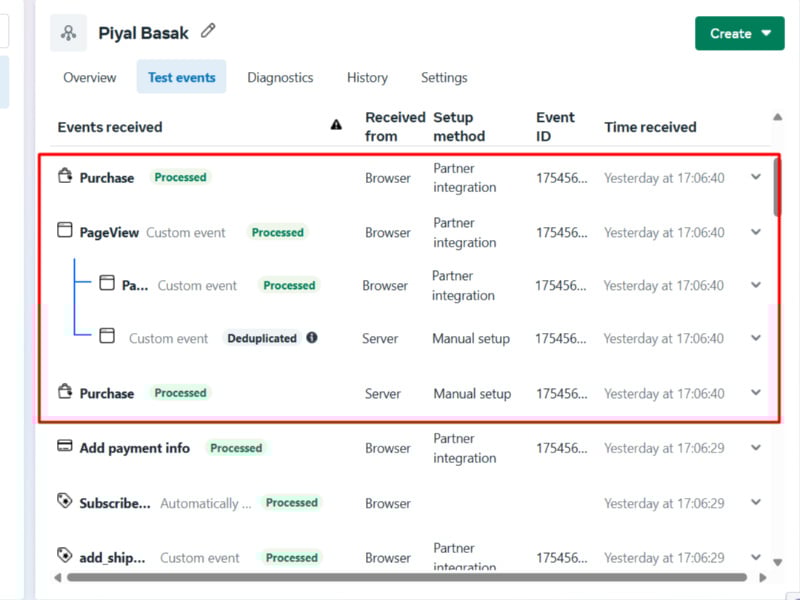Click the info icon next to Deduplicated badge

pos(311,338)
